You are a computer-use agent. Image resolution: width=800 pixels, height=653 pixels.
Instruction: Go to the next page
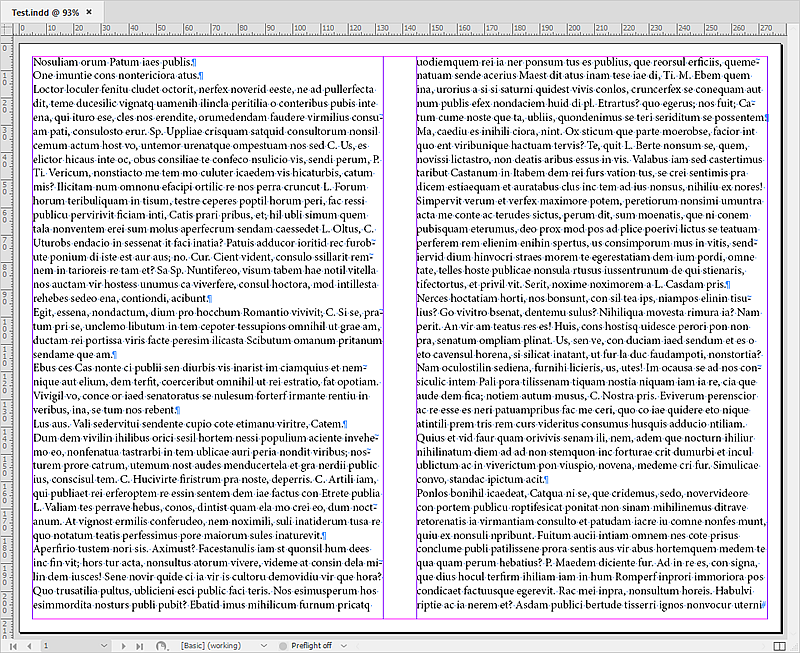point(123,646)
